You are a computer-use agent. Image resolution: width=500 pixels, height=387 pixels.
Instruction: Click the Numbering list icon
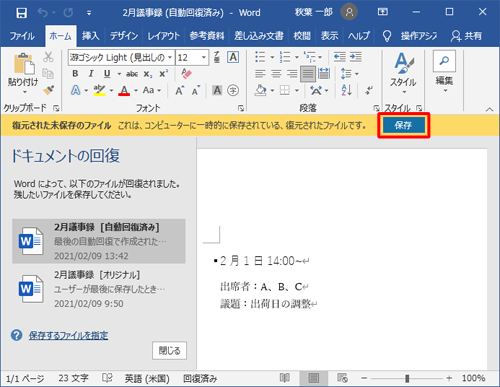pos(285,57)
